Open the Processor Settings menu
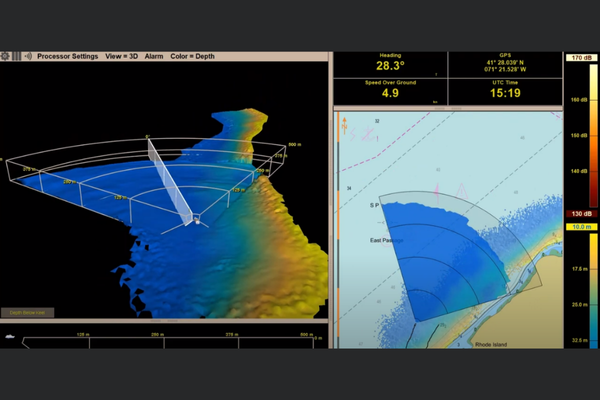 click(x=67, y=56)
